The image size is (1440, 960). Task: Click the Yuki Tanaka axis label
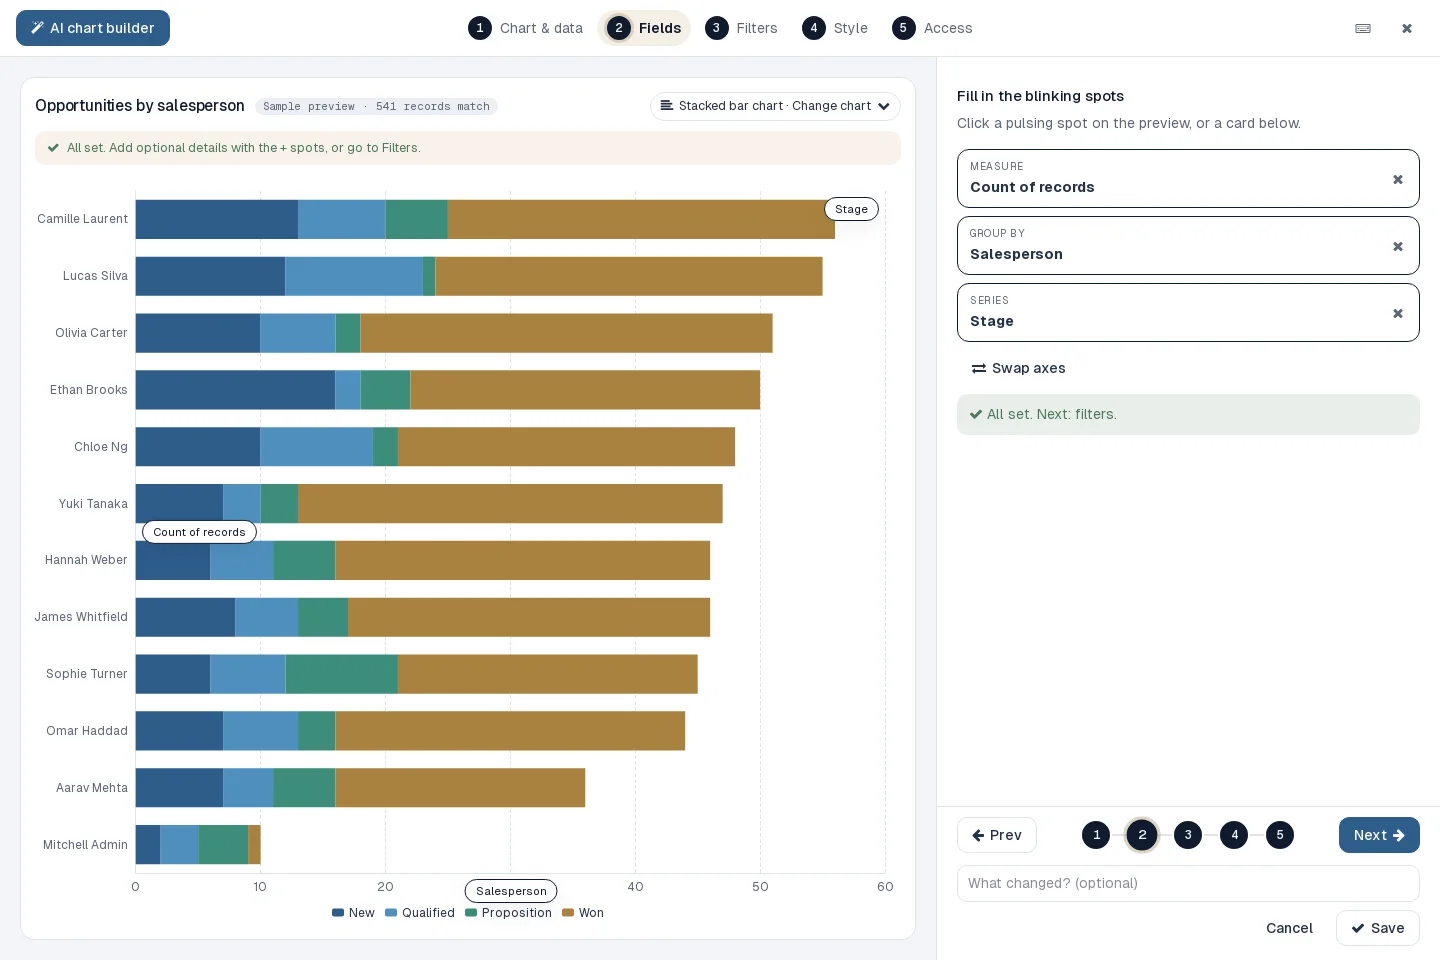pos(93,504)
